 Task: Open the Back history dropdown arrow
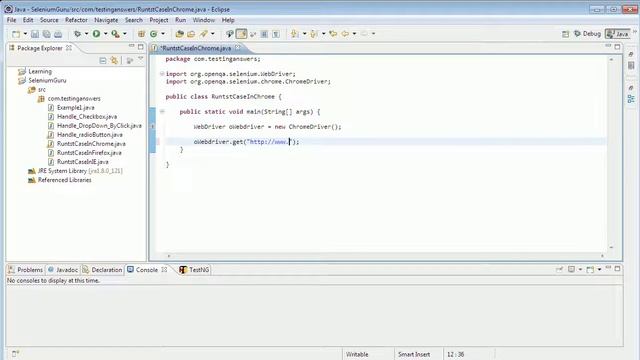pyautogui.click(x=354, y=34)
